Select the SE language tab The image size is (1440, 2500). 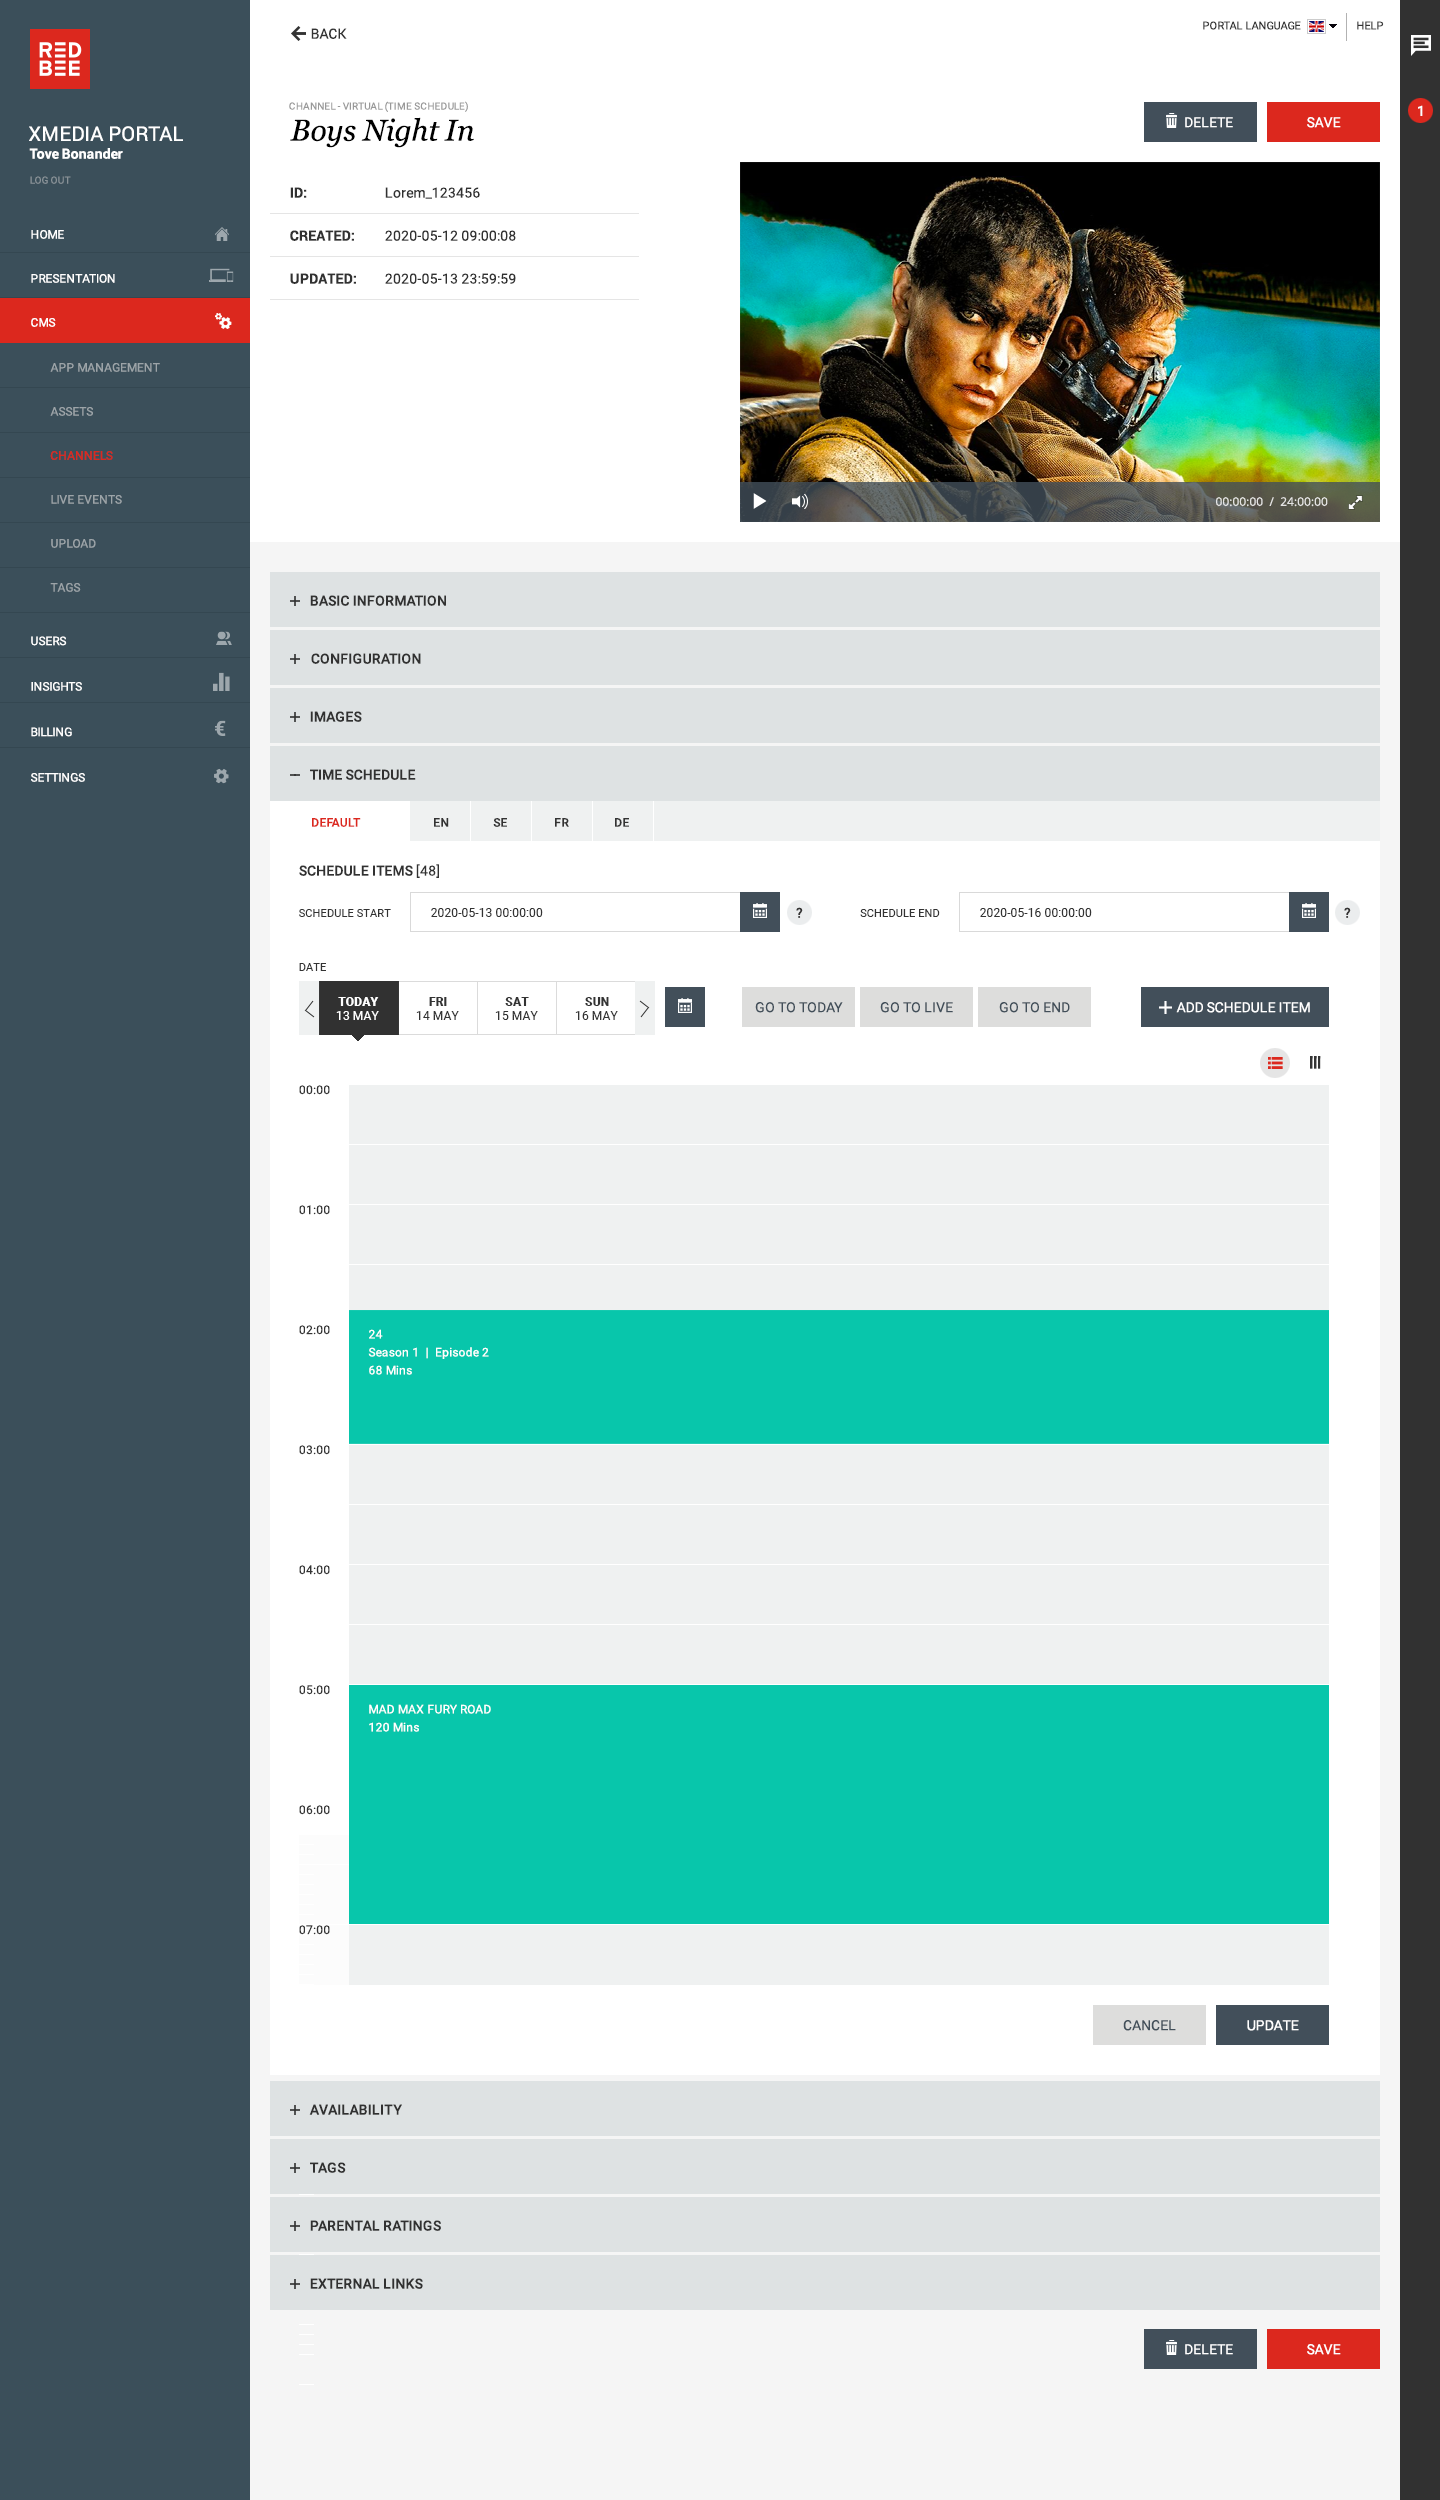pyautogui.click(x=501, y=822)
